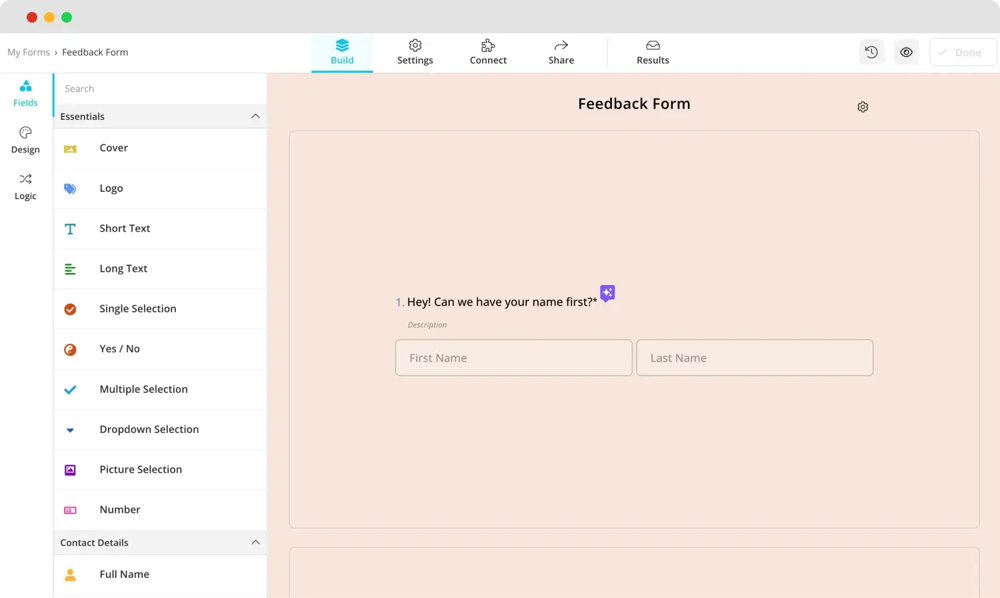Open the Logic panel in the sidebar
The width and height of the screenshot is (1000, 598).
click(x=25, y=187)
